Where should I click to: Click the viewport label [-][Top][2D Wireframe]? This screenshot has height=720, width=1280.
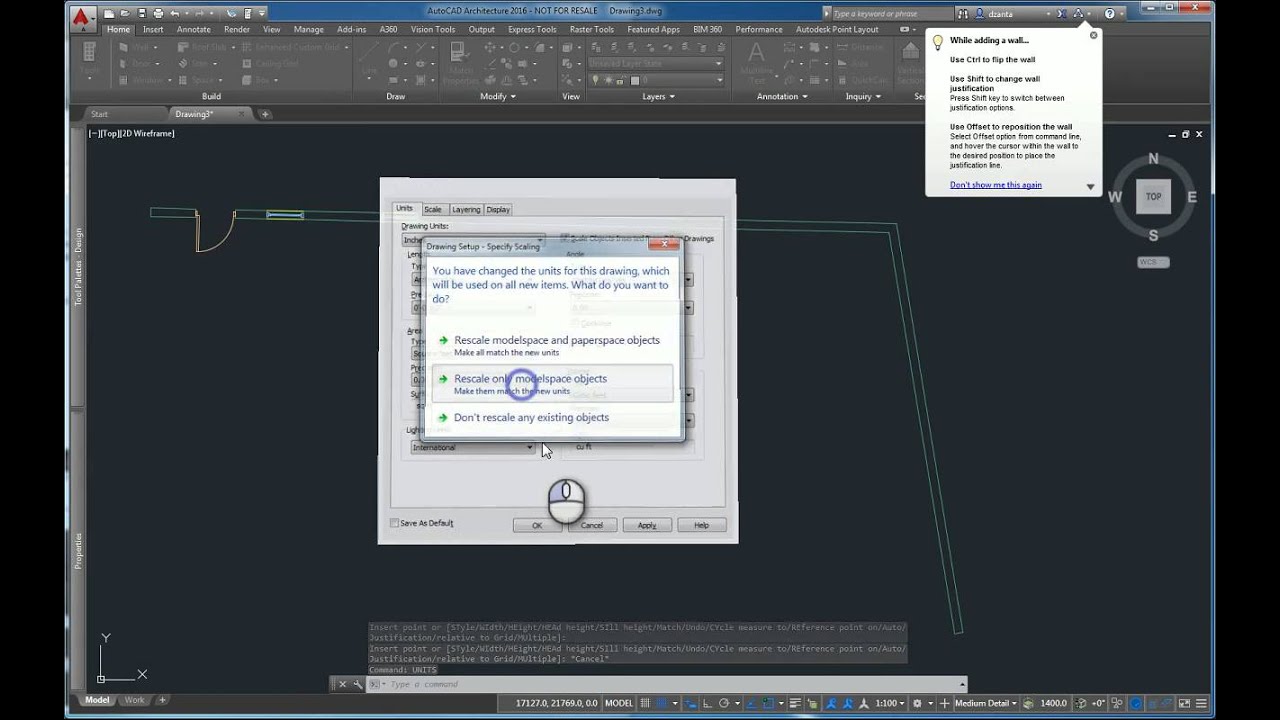click(x=132, y=133)
